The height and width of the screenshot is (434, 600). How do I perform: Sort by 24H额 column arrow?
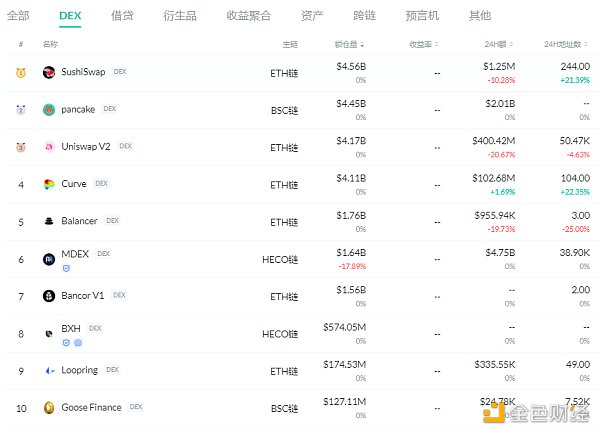coord(511,45)
